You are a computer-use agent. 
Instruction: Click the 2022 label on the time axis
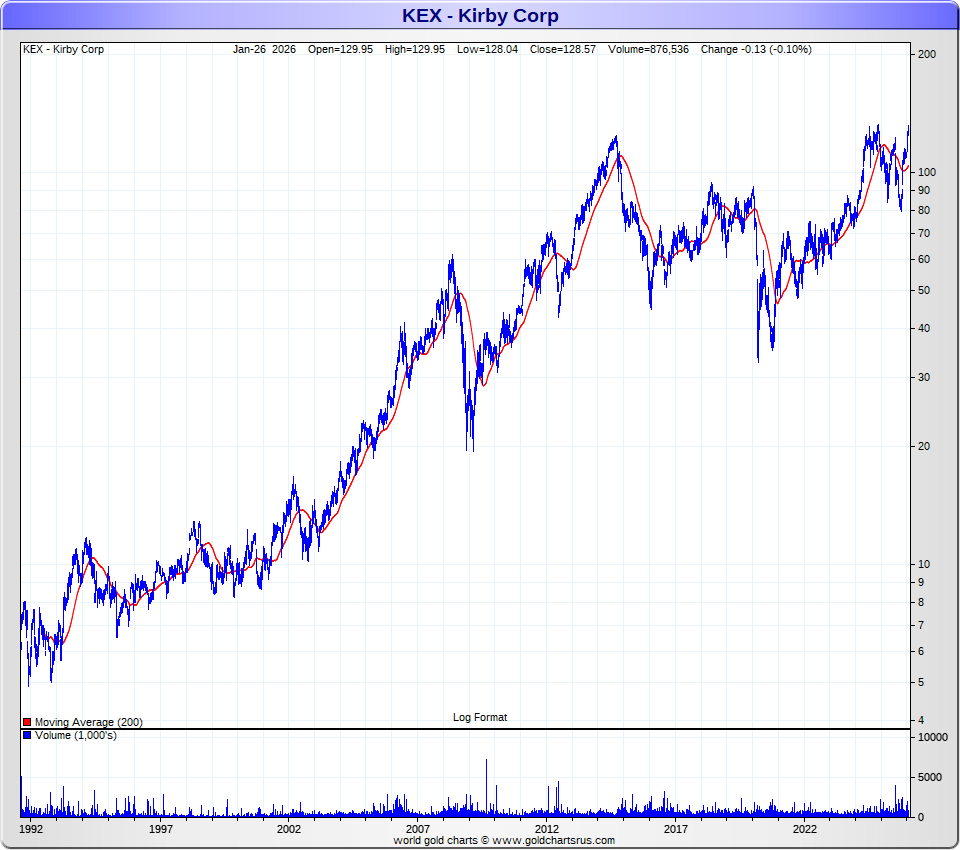[805, 829]
